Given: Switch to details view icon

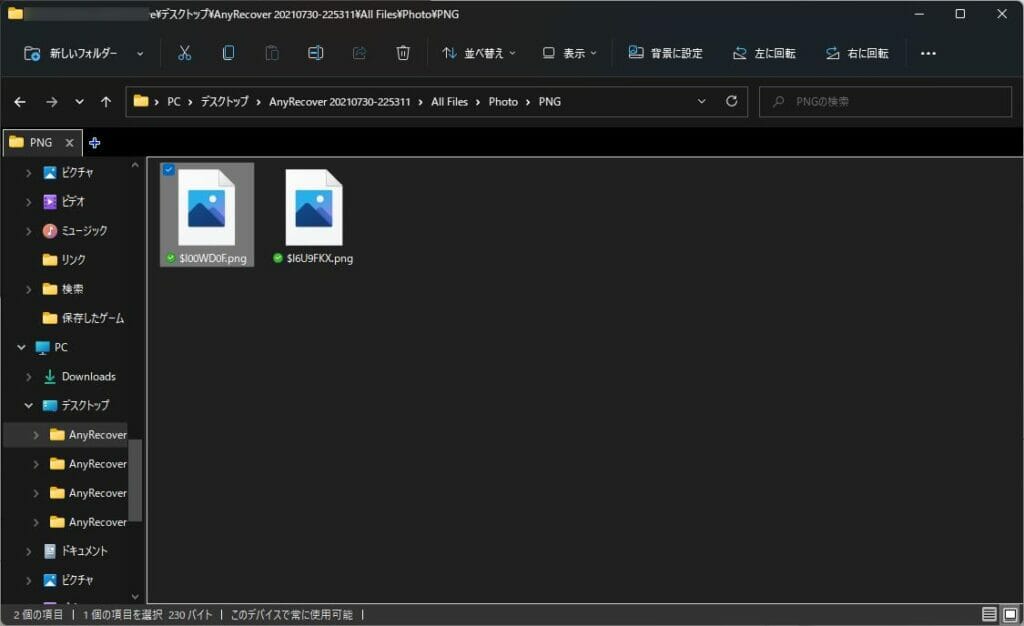Looking at the screenshot, I should [x=989, y=614].
